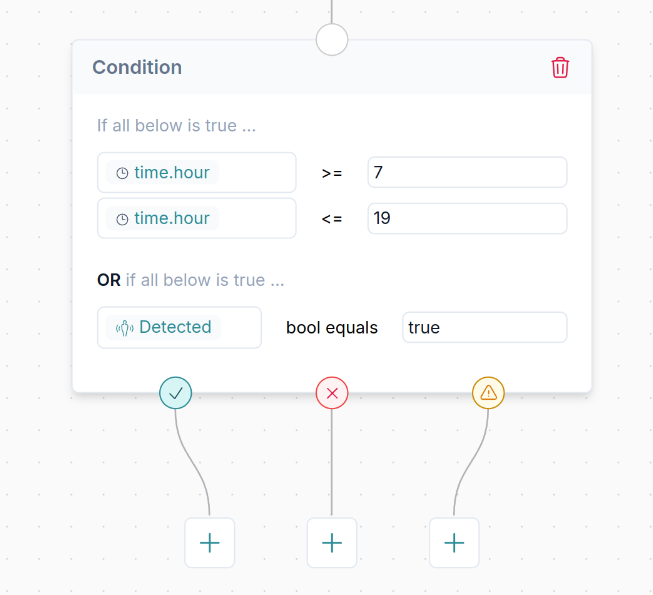Click the motion sensor icon beside Detected

tap(126, 328)
